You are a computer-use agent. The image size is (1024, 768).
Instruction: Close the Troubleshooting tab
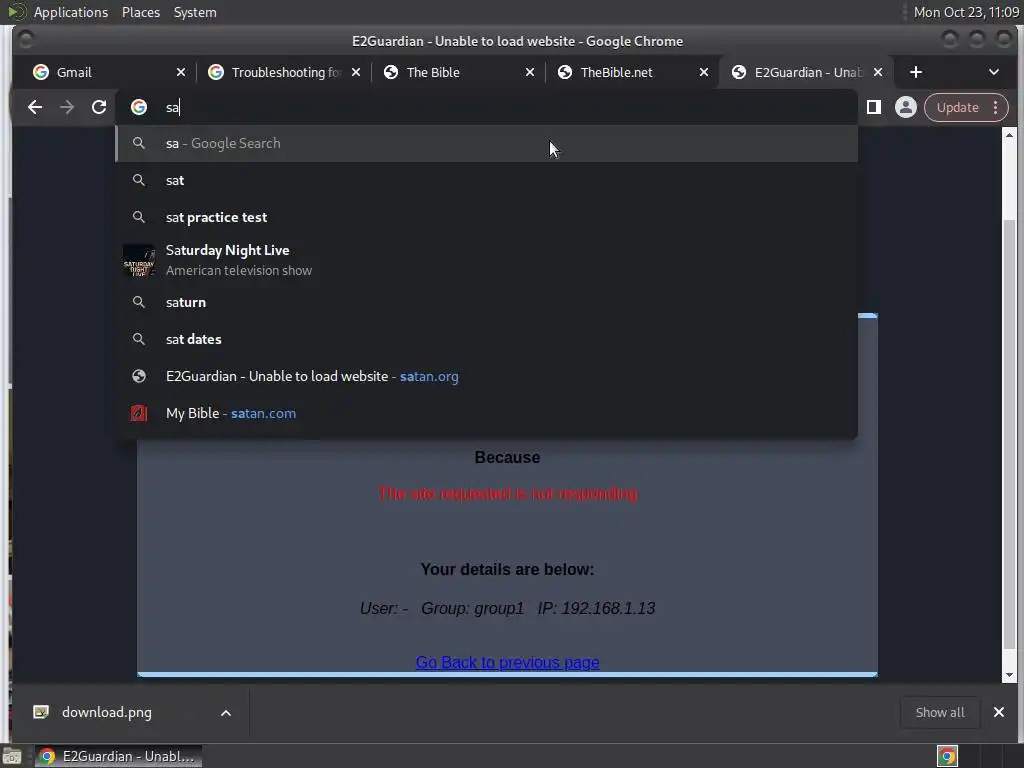(x=355, y=72)
